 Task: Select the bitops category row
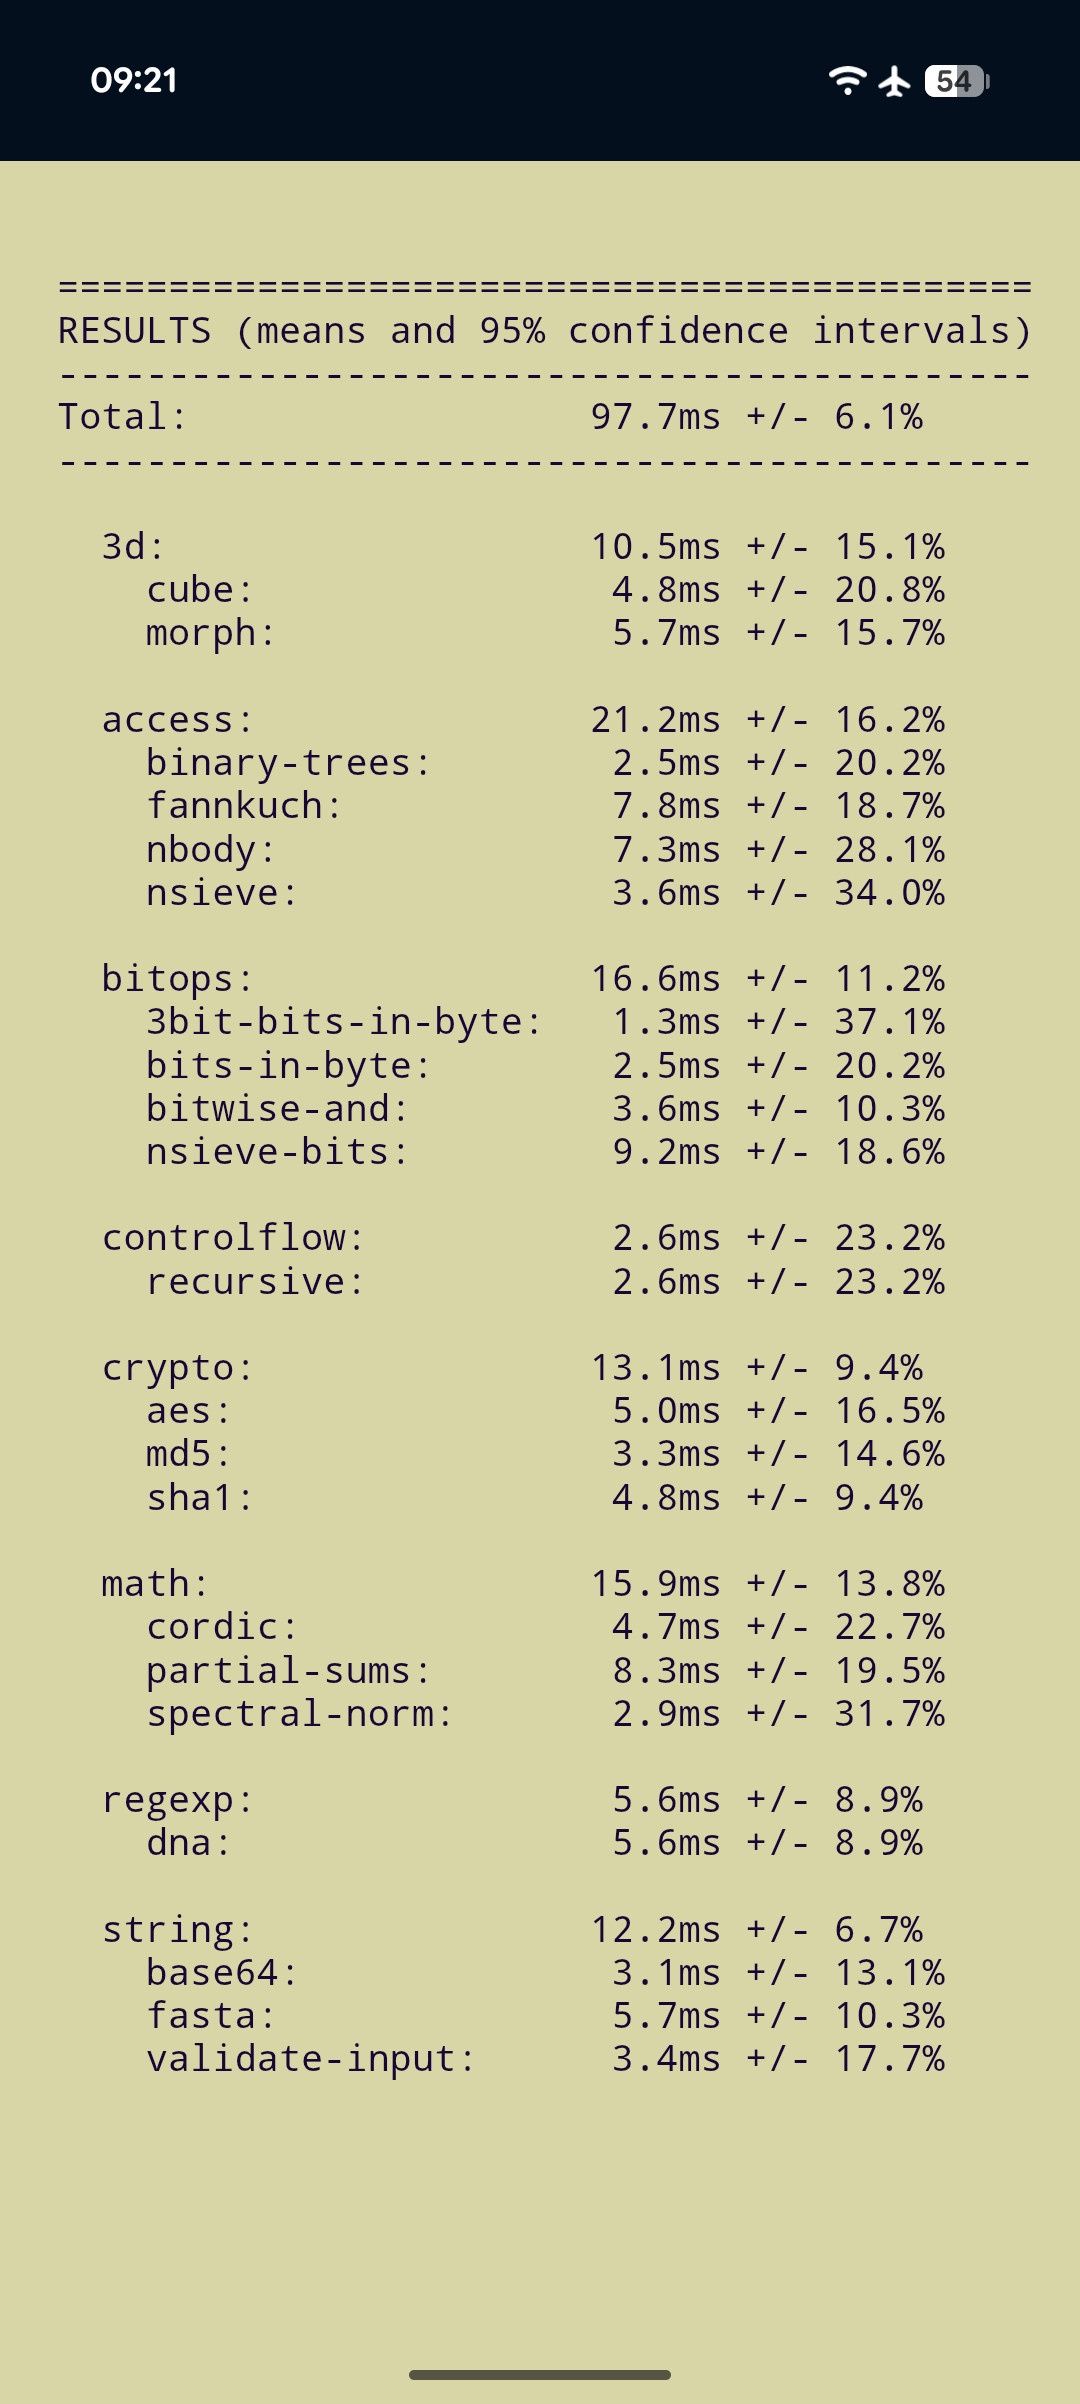[523, 979]
